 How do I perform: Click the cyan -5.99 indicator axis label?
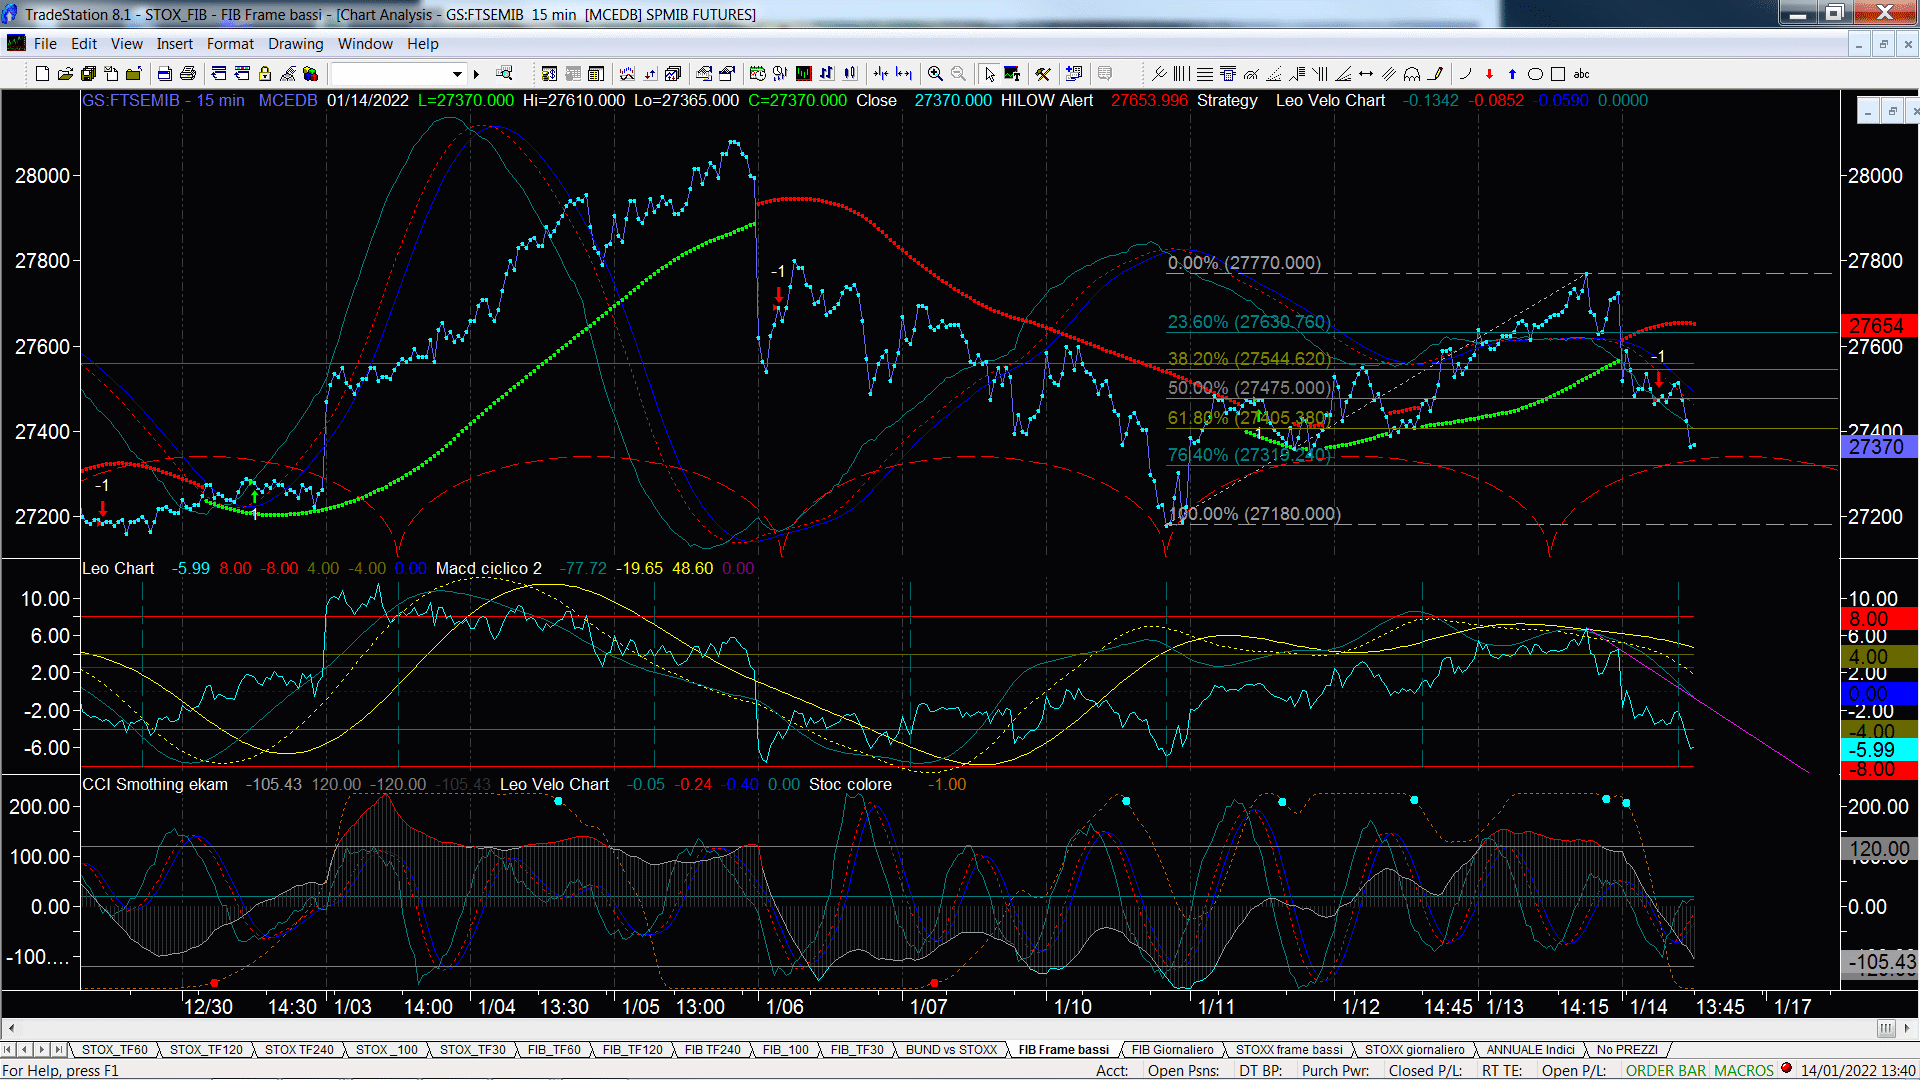click(1877, 750)
